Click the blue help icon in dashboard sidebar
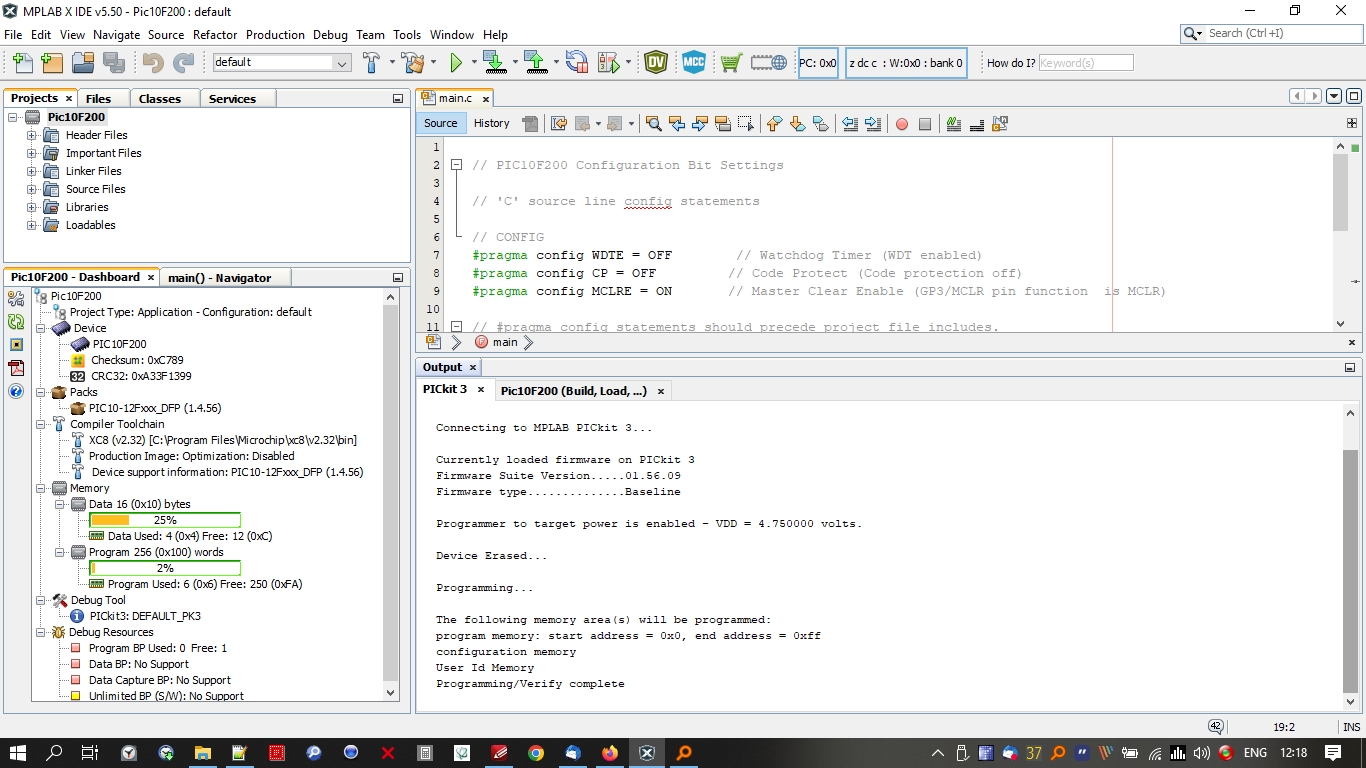 (16, 390)
